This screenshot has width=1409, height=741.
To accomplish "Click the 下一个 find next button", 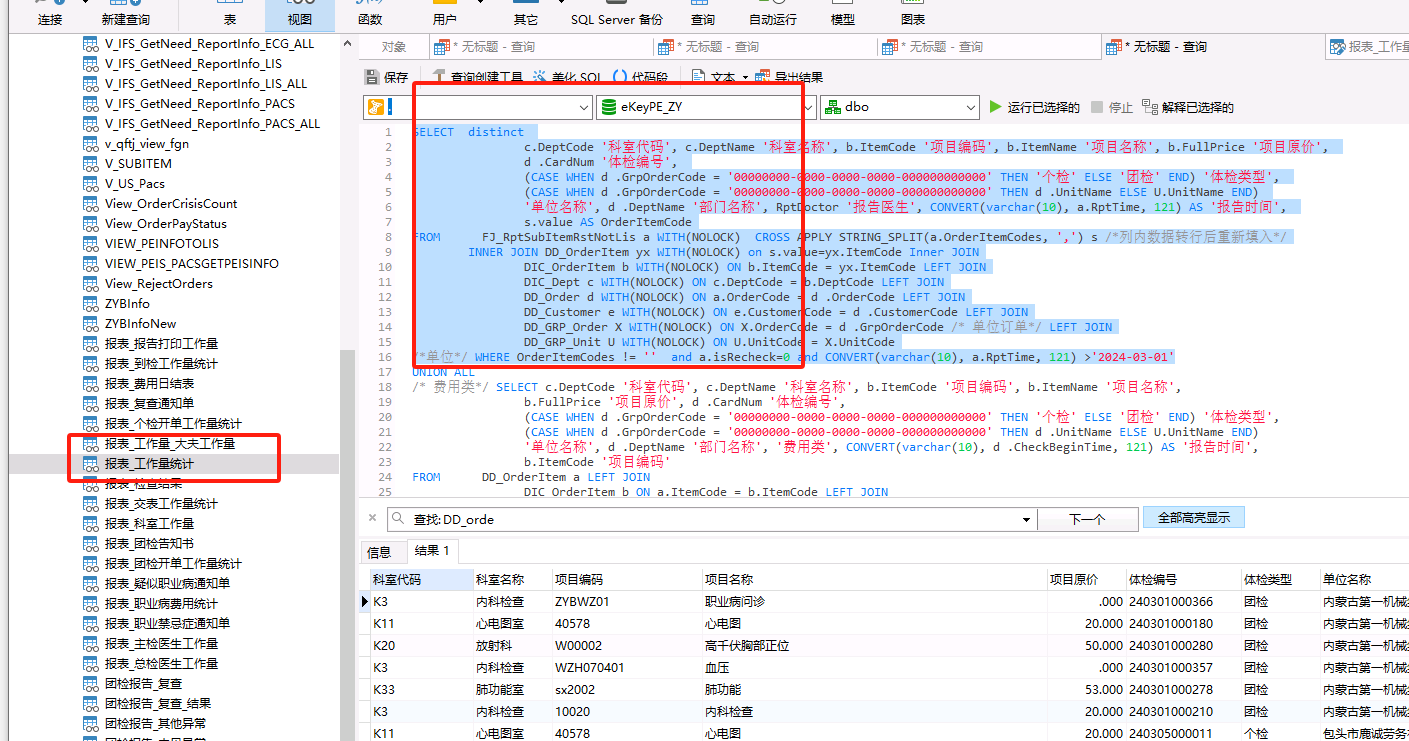I will [1087, 519].
